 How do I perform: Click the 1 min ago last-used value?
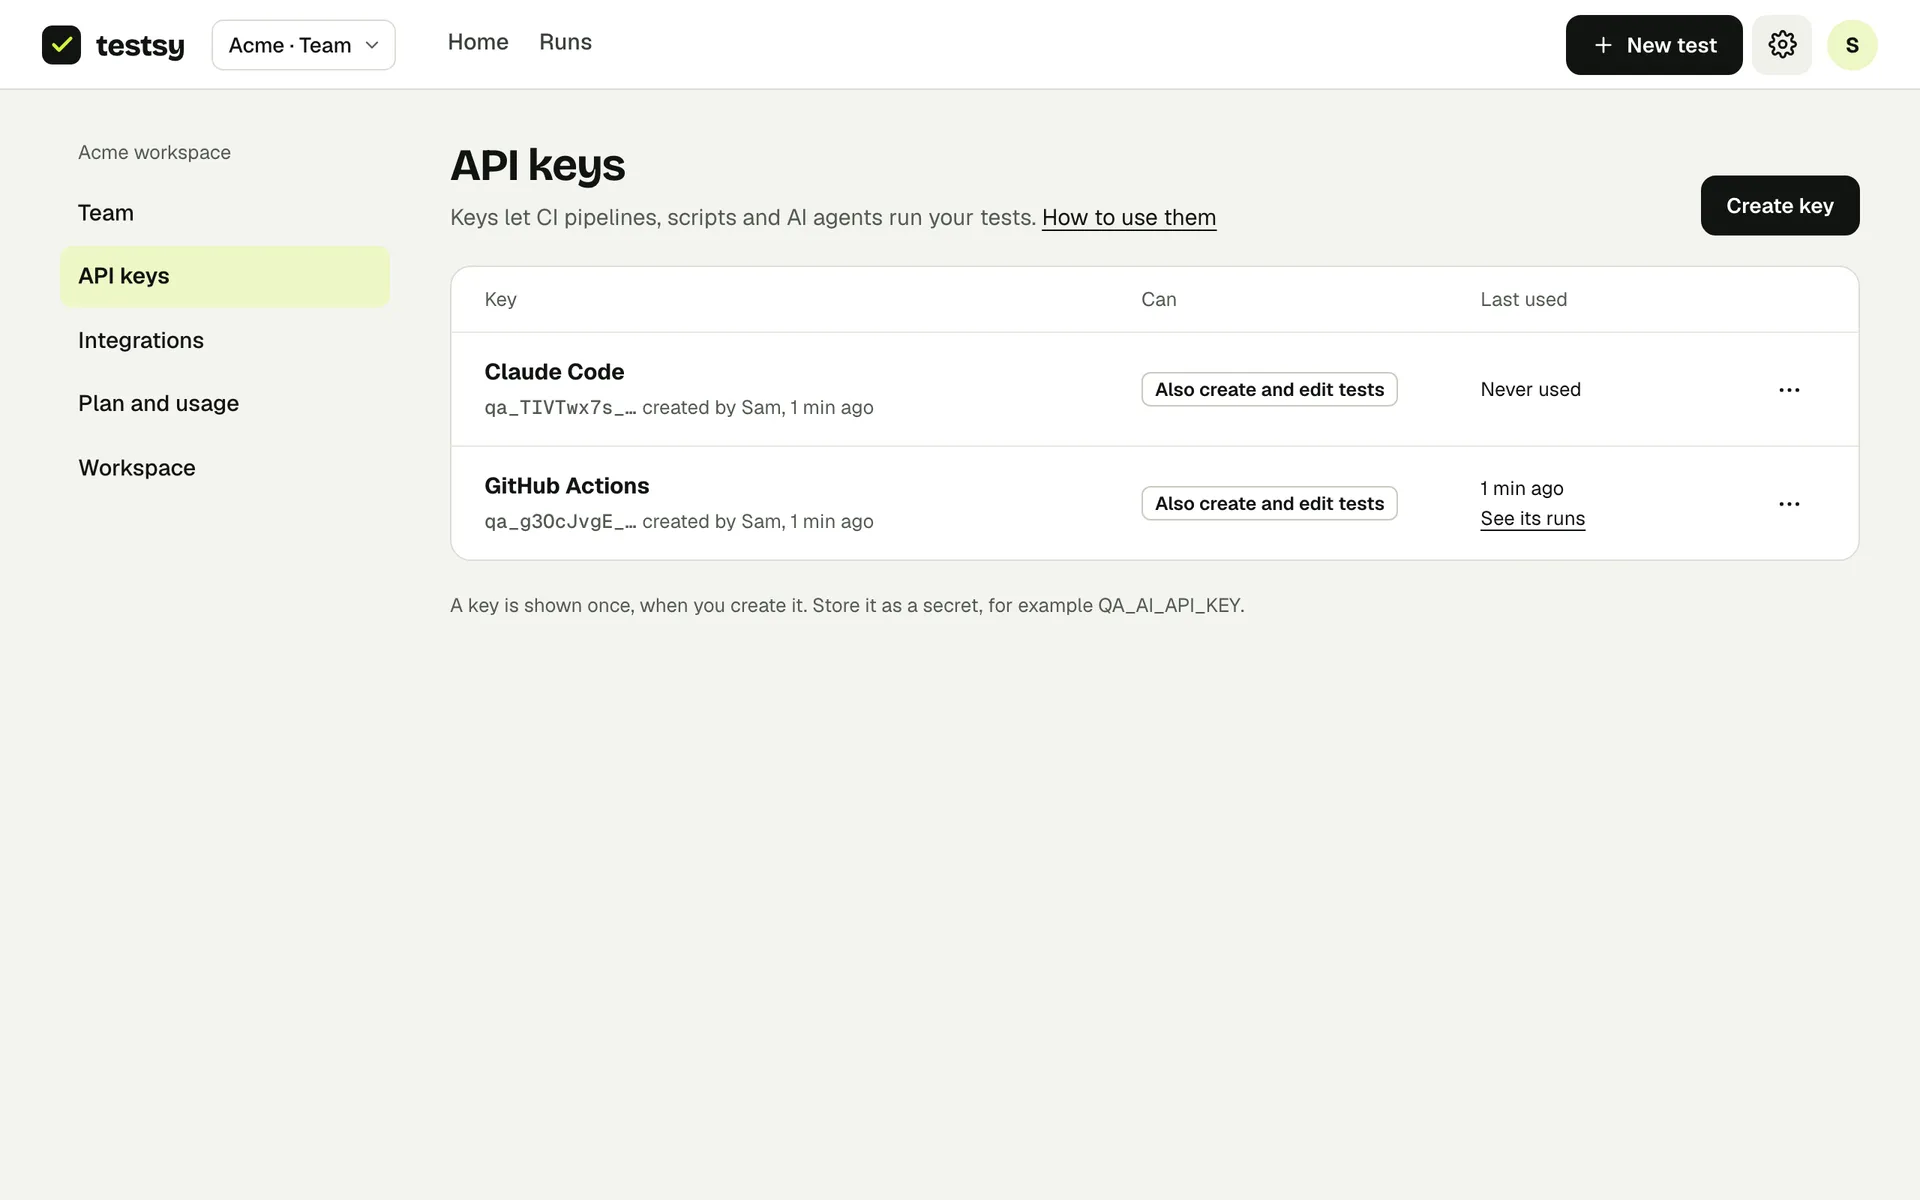point(1521,489)
